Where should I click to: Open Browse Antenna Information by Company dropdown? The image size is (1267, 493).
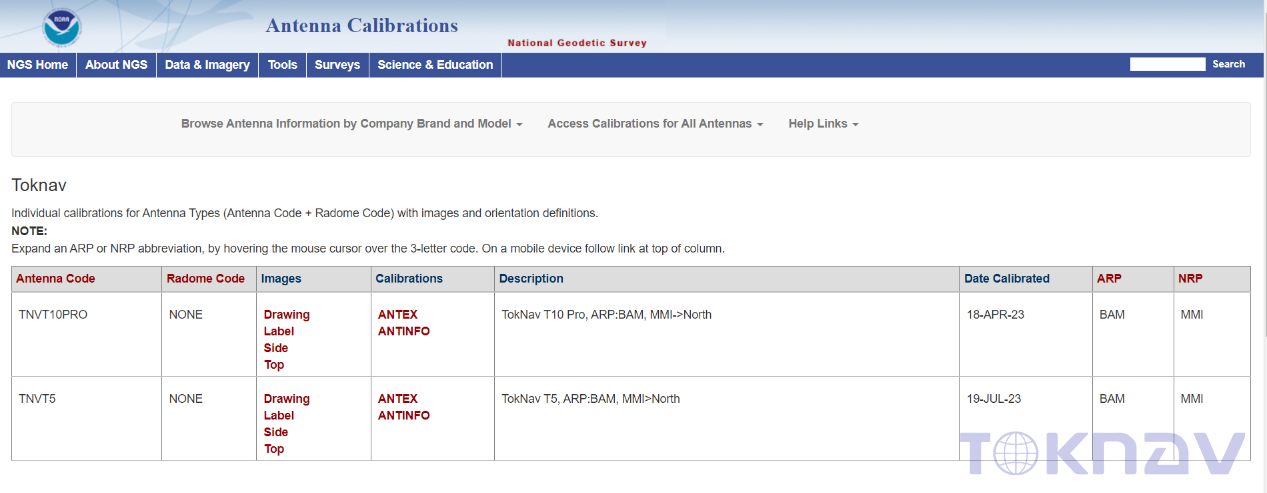point(351,124)
